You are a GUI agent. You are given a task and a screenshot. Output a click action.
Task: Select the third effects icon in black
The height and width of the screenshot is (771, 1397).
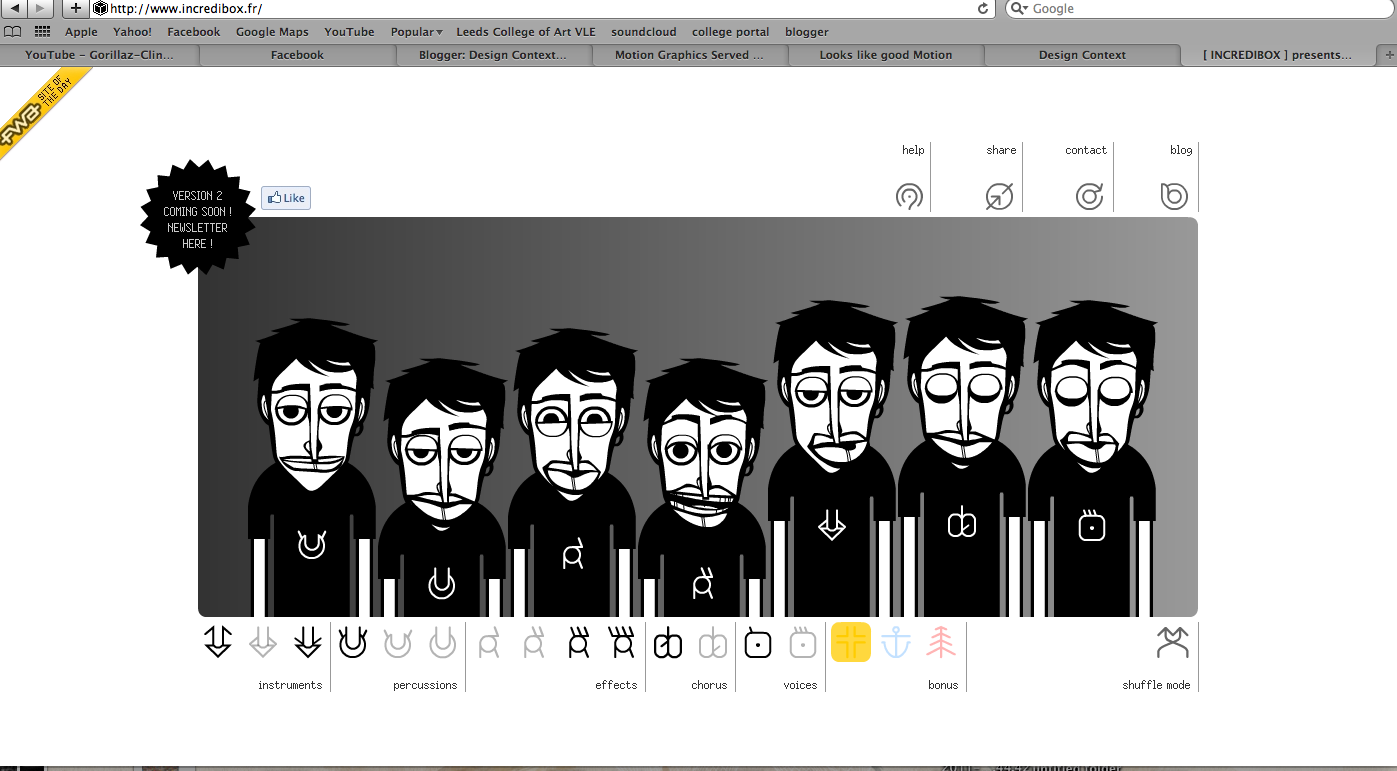(578, 642)
